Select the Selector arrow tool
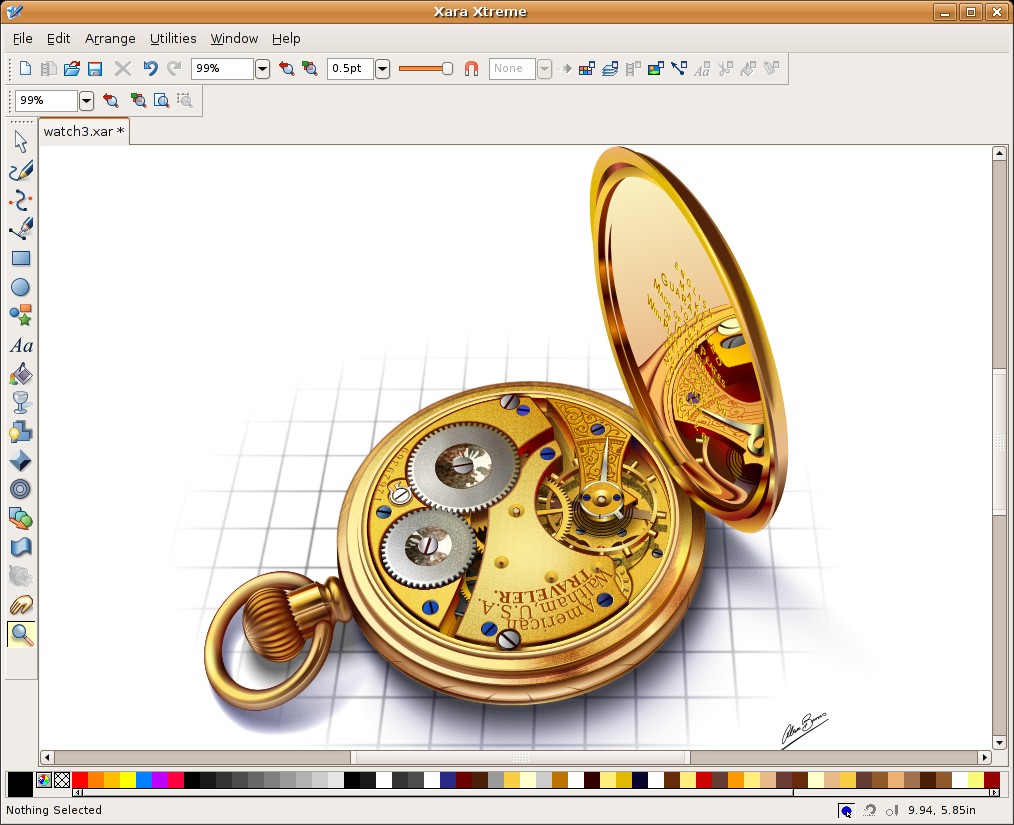 pyautogui.click(x=20, y=142)
